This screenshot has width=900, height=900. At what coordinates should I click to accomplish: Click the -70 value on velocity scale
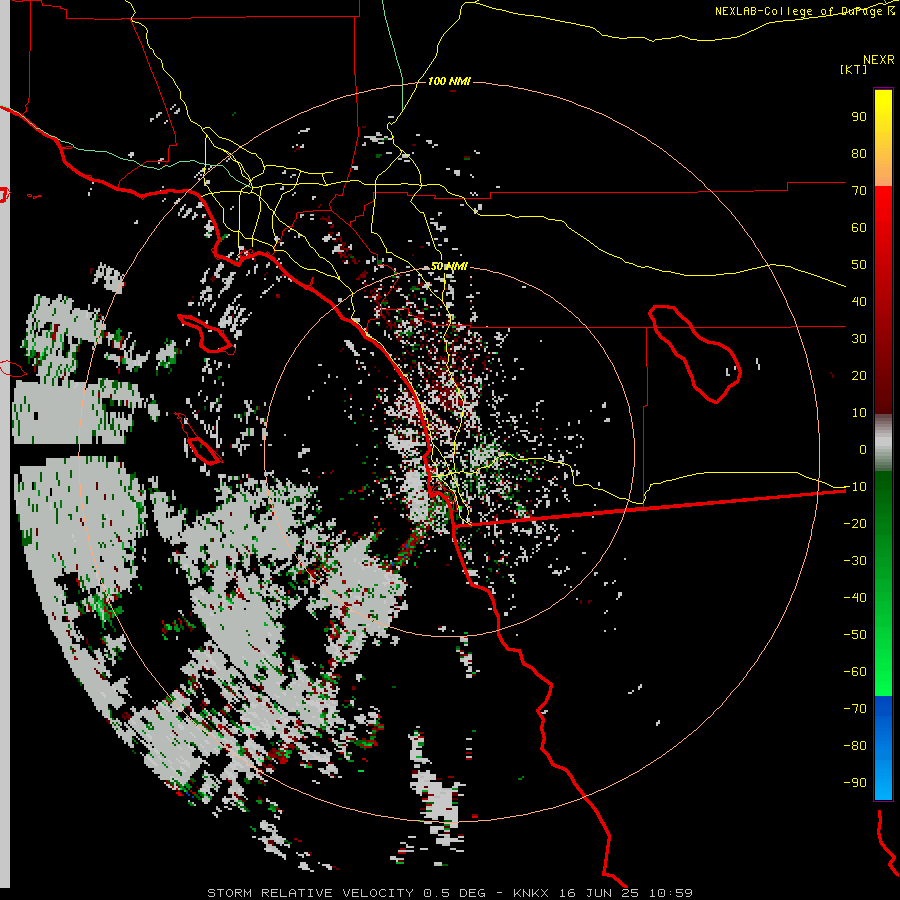(x=855, y=709)
